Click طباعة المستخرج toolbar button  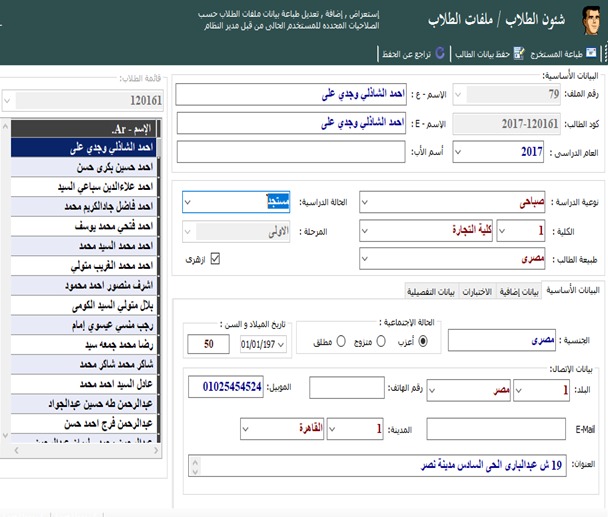coord(563,54)
